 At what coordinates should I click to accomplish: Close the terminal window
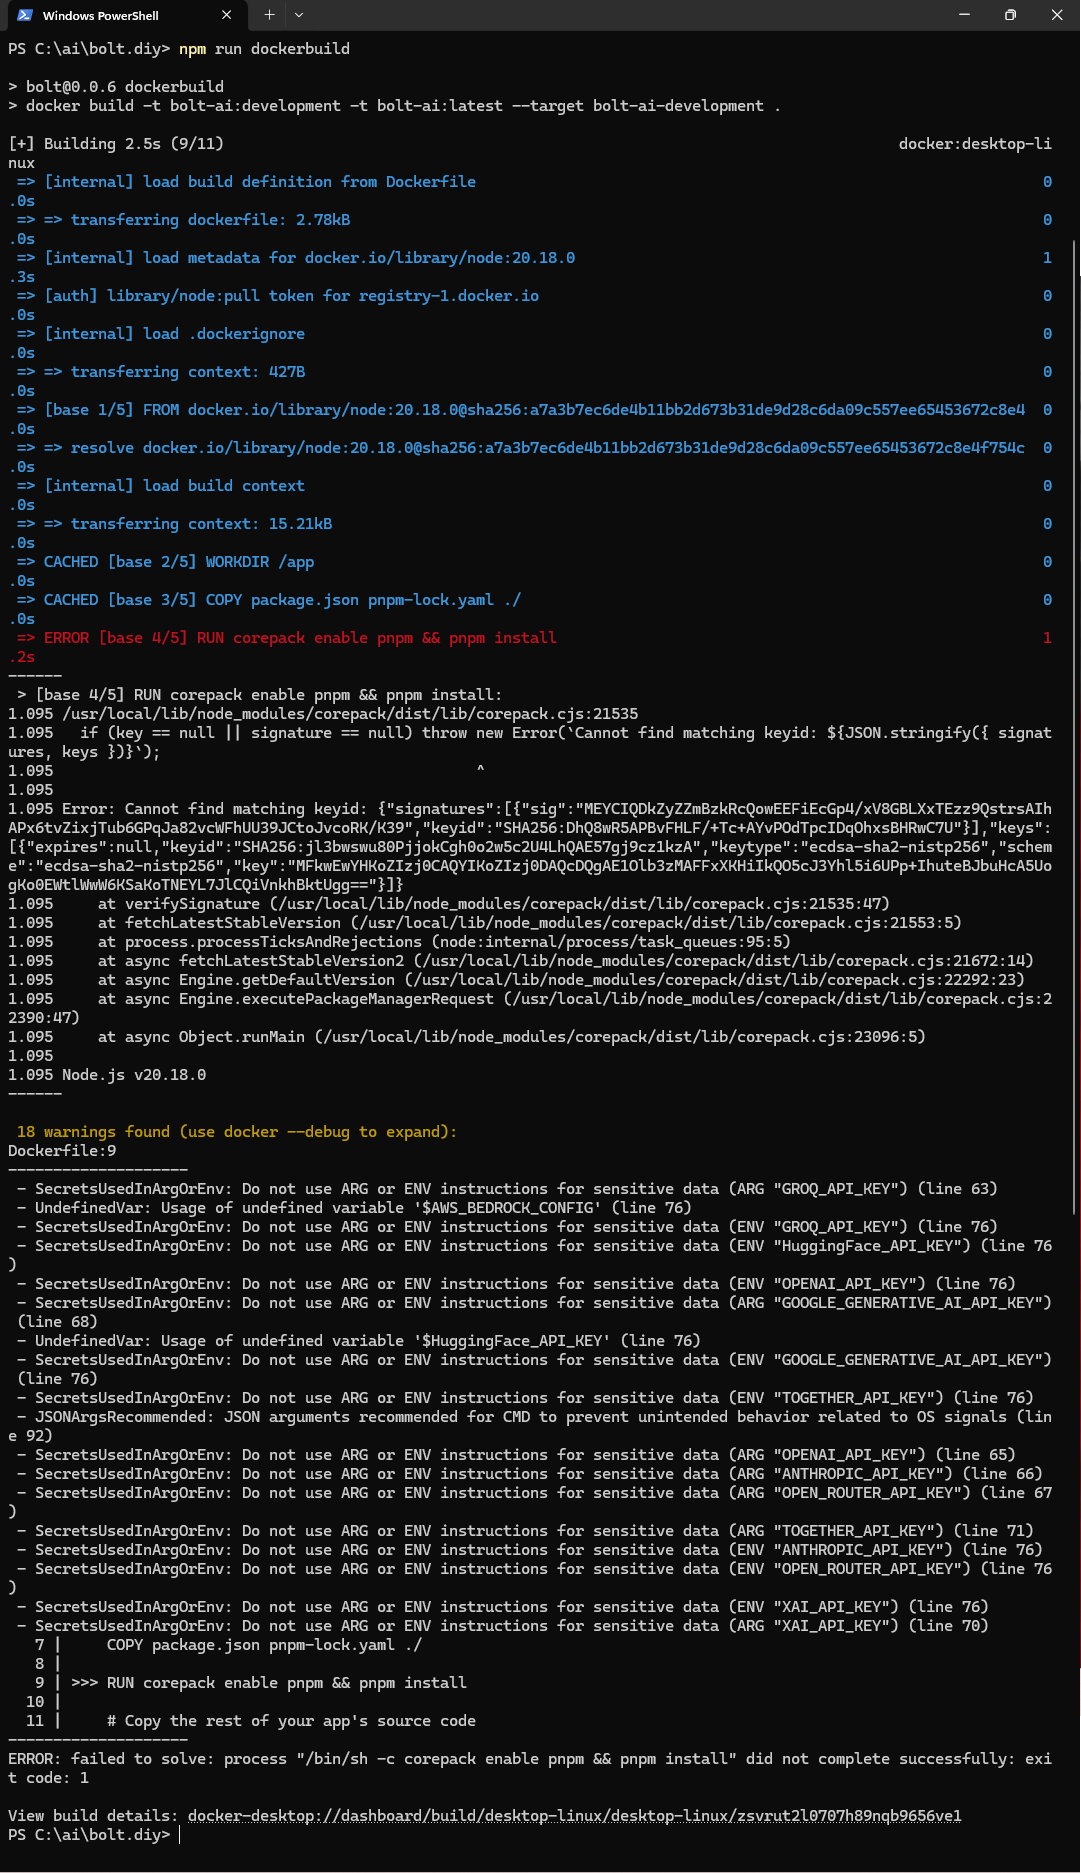(x=1057, y=15)
